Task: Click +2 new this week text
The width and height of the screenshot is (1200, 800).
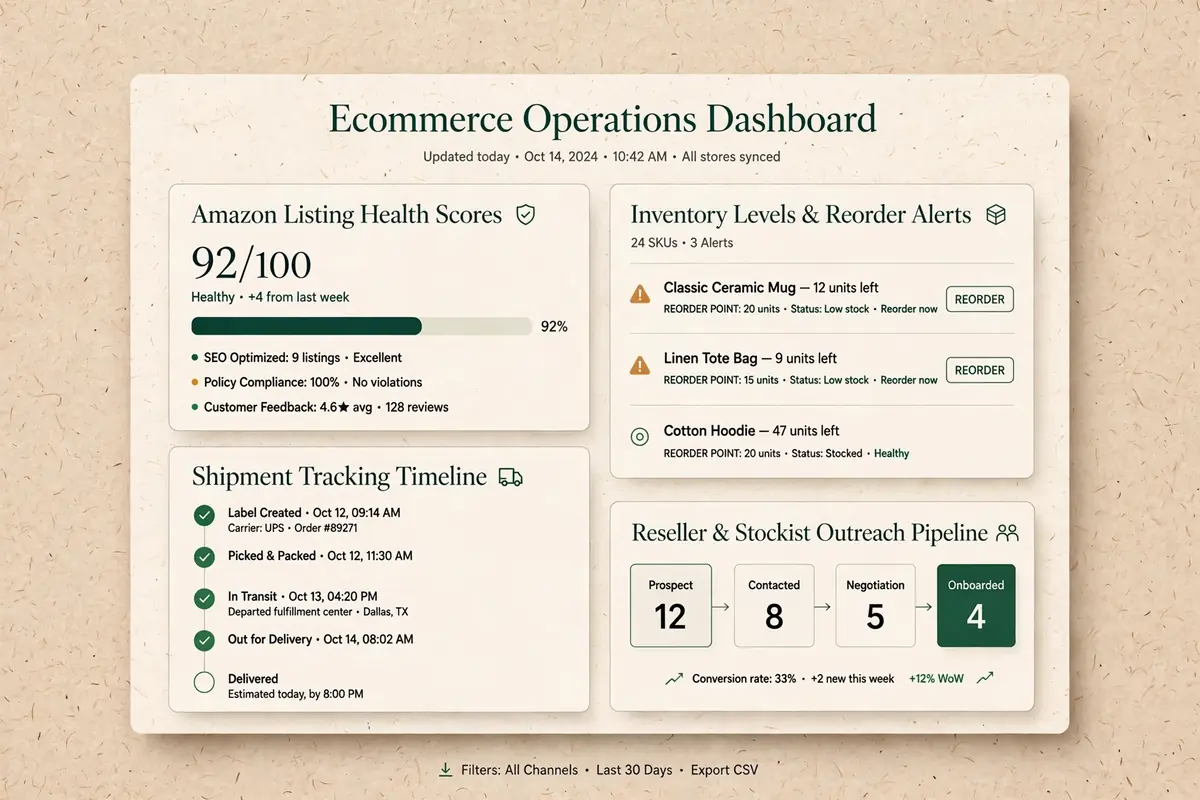Action: pyautogui.click(x=852, y=678)
